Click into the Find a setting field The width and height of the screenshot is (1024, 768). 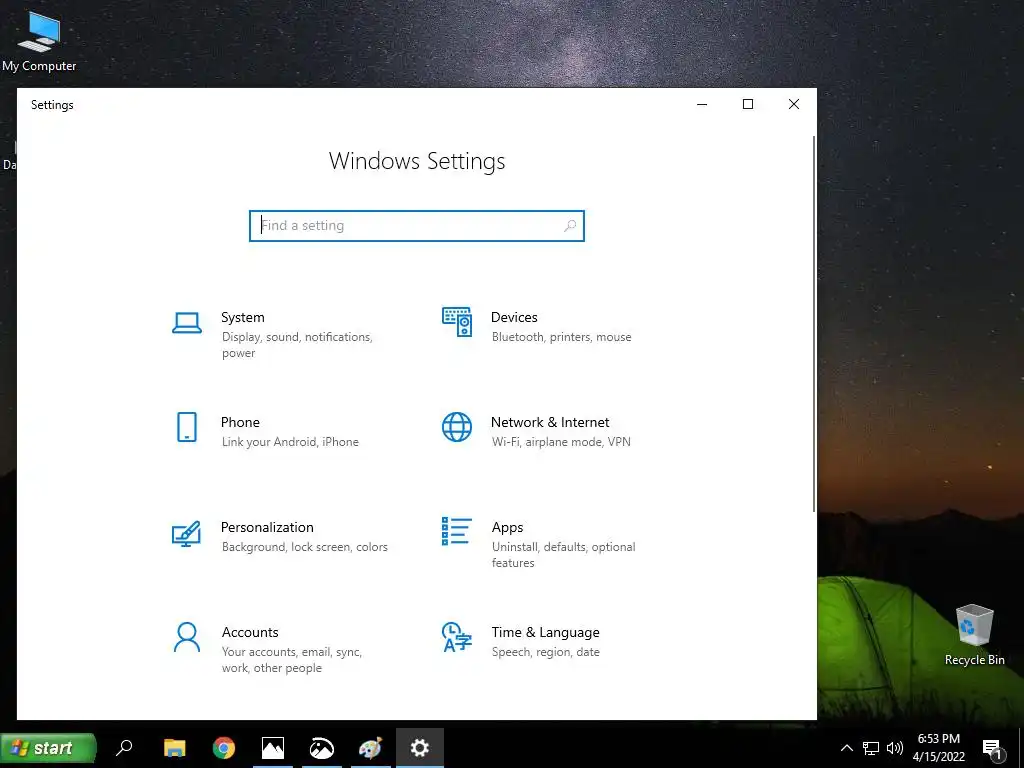tap(417, 225)
